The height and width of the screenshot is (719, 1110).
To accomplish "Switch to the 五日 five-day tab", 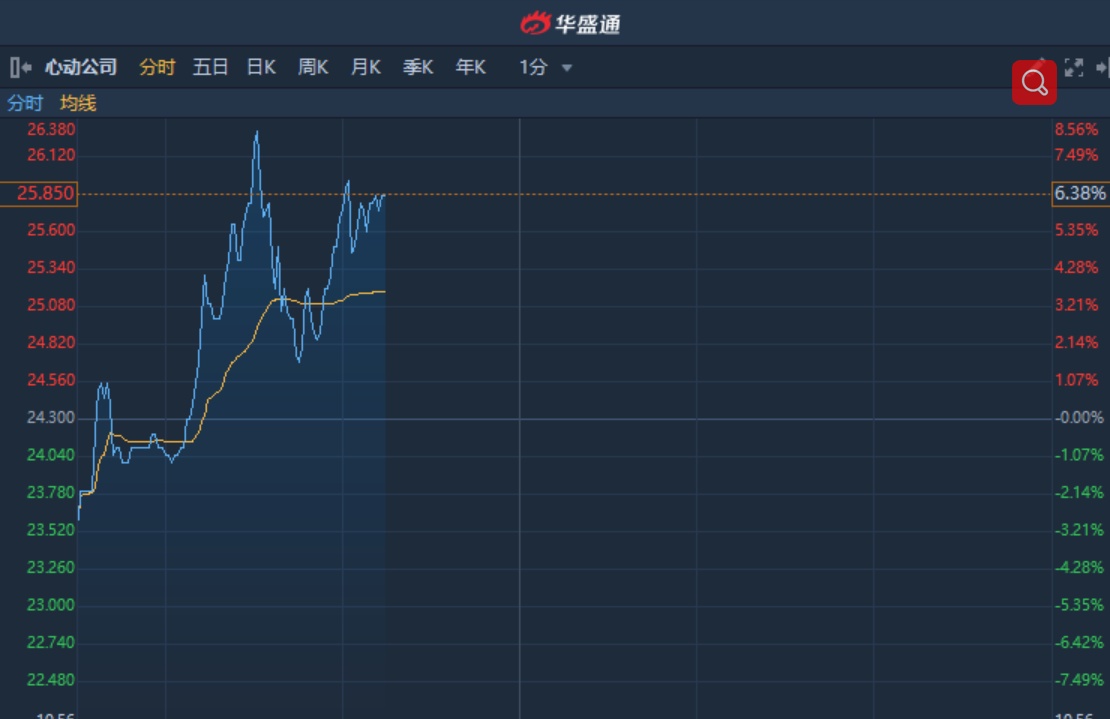I will (210, 67).
